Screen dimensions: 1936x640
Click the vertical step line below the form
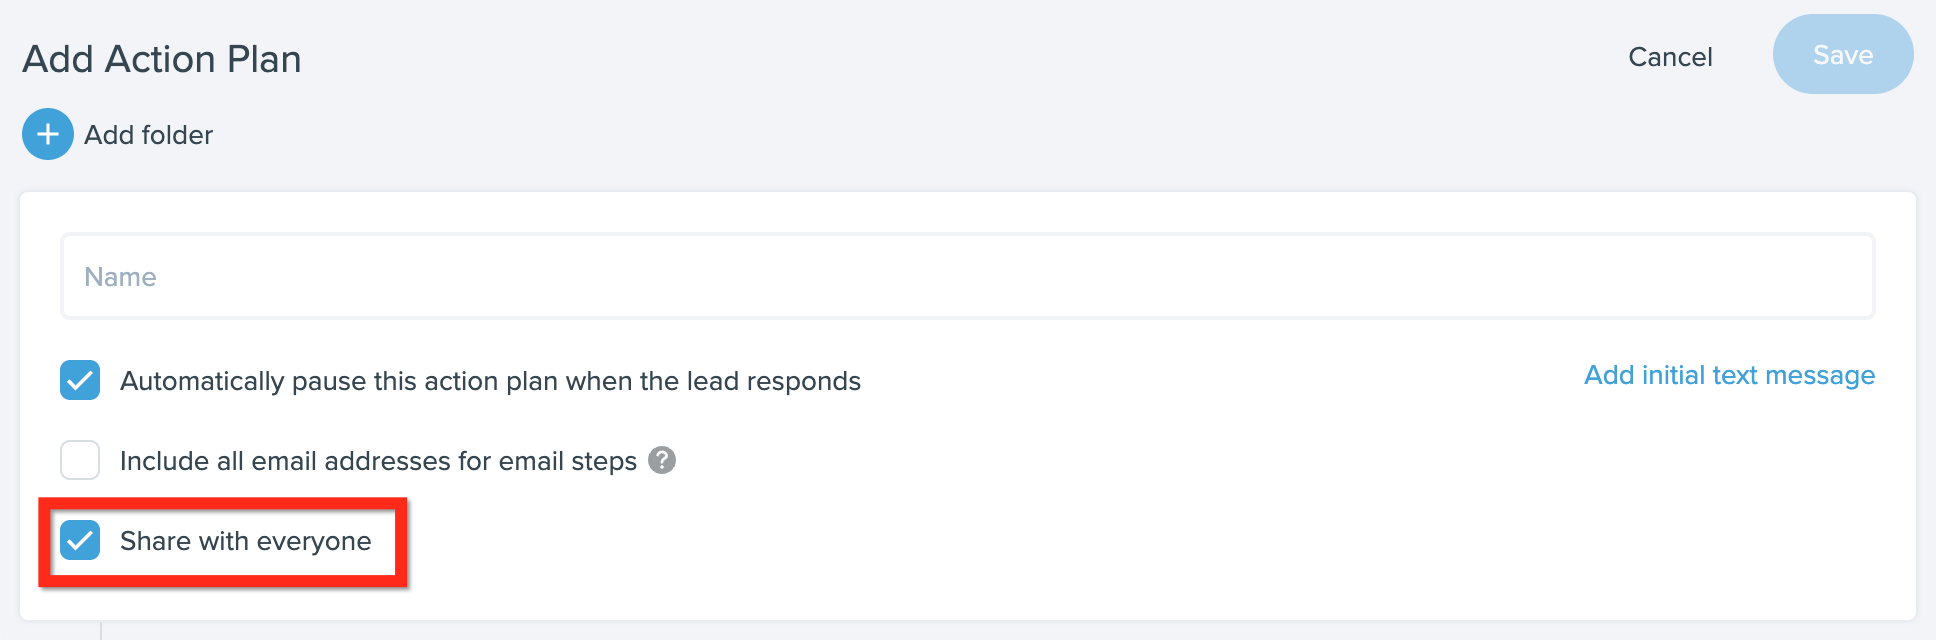point(101,630)
